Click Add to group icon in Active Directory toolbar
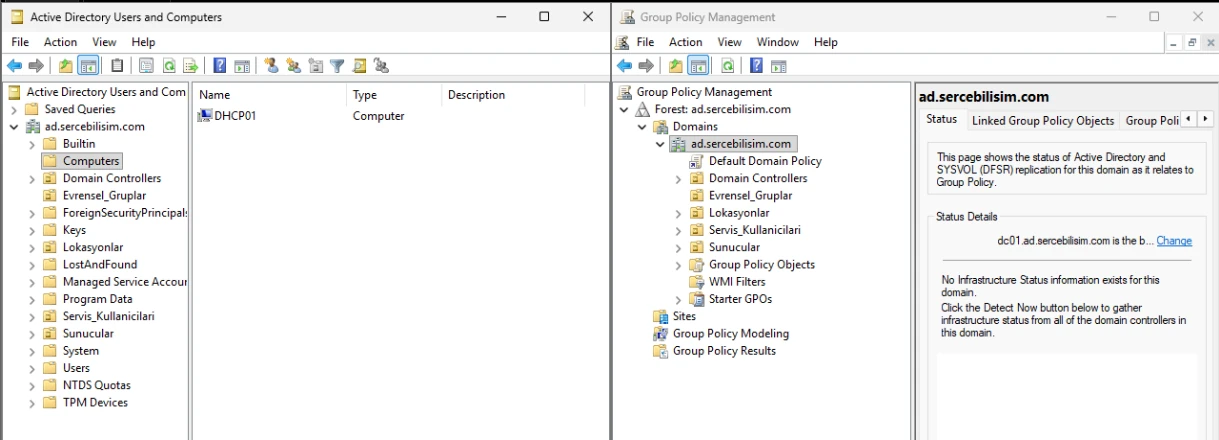The width and height of the screenshot is (1219, 440). (381, 66)
